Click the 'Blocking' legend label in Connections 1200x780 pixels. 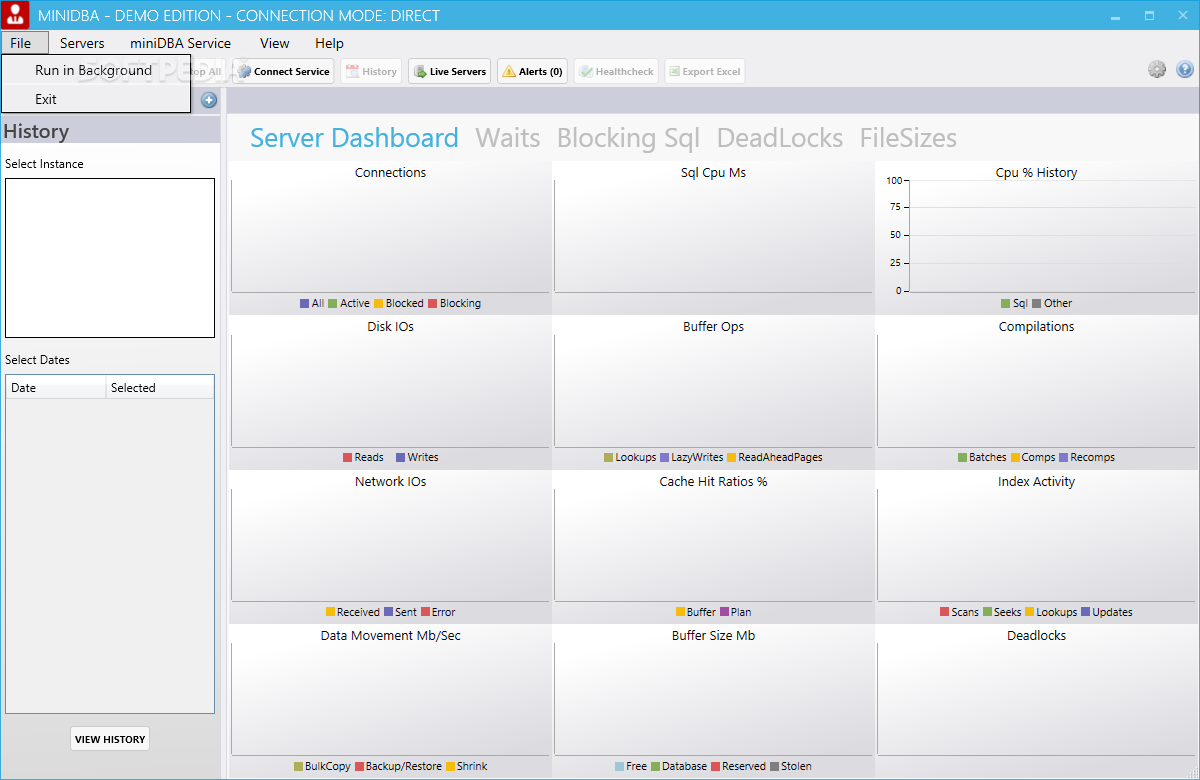coord(460,303)
